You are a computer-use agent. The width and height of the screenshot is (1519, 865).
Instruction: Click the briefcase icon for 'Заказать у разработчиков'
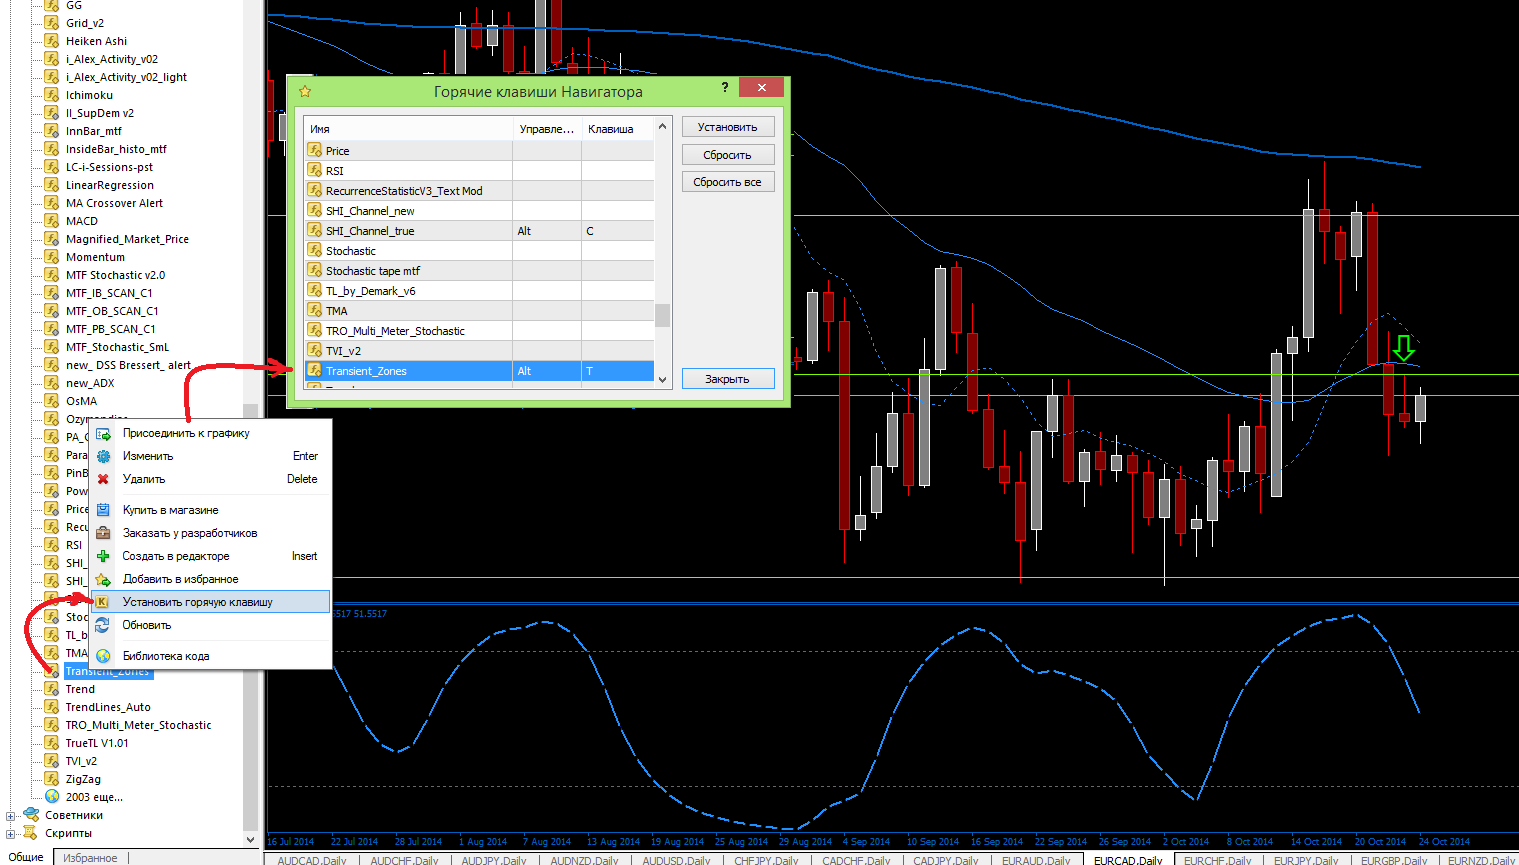103,533
